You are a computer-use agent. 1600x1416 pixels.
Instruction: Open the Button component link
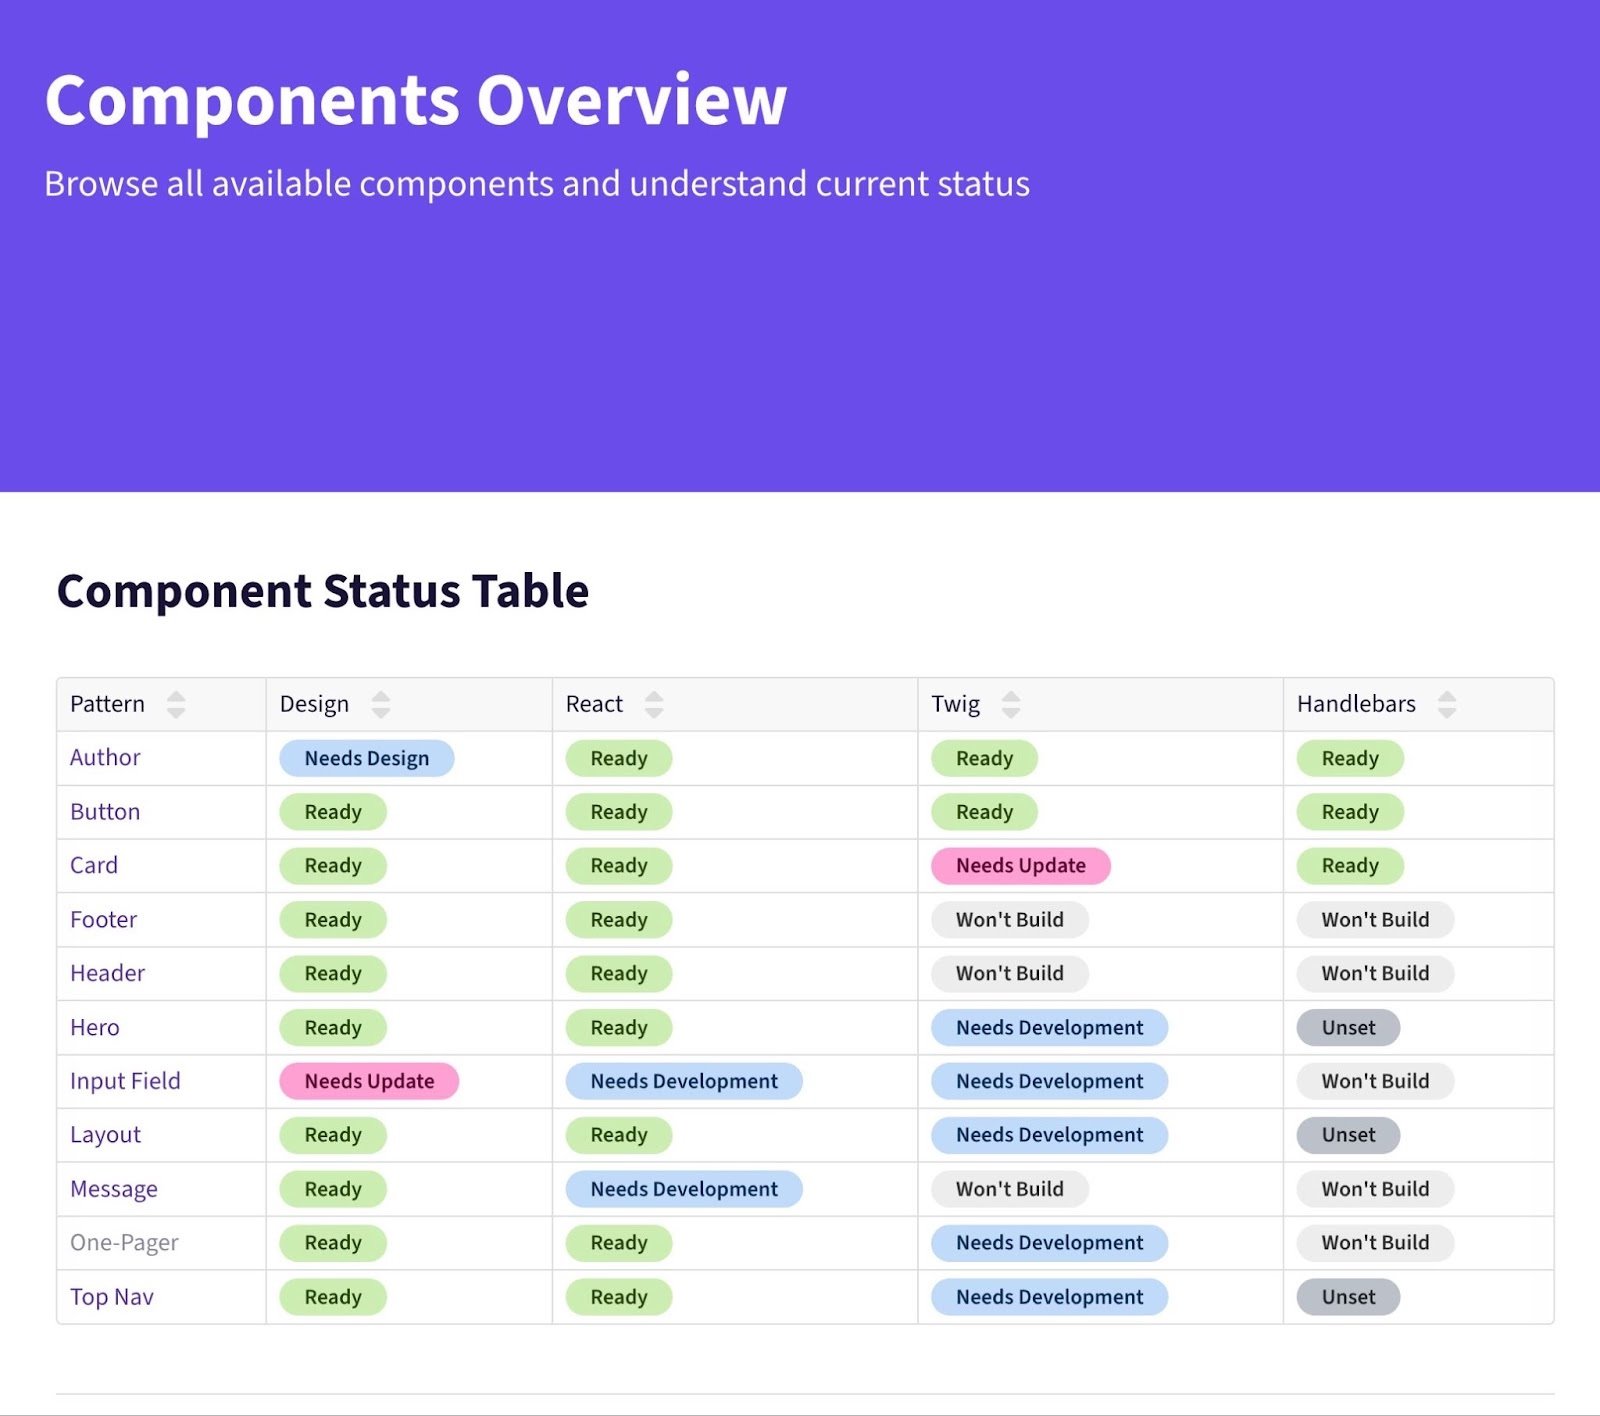click(105, 812)
